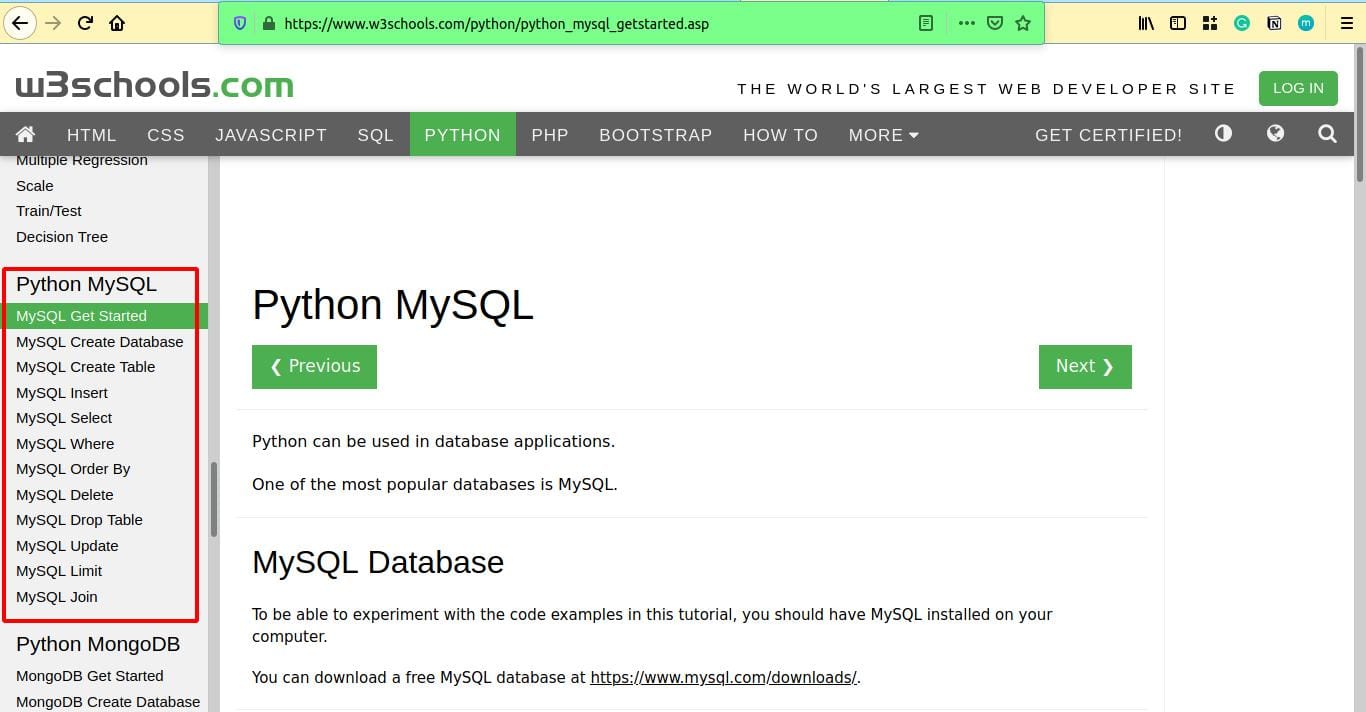Click the w3schools home icon in navbar
Image resolution: width=1366 pixels, height=712 pixels.
tap(26, 134)
